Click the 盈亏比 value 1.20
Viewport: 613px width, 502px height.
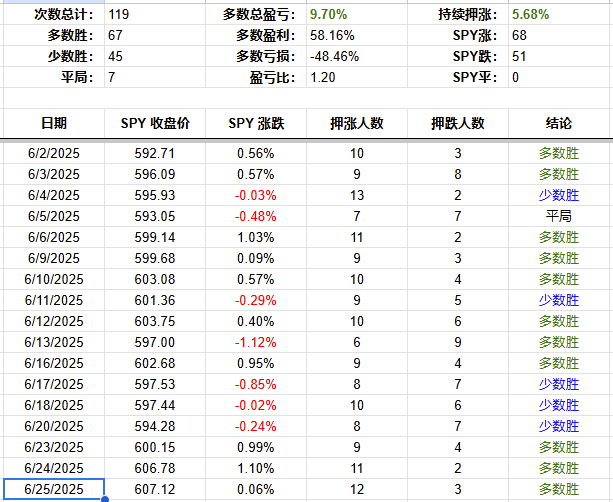pos(323,77)
